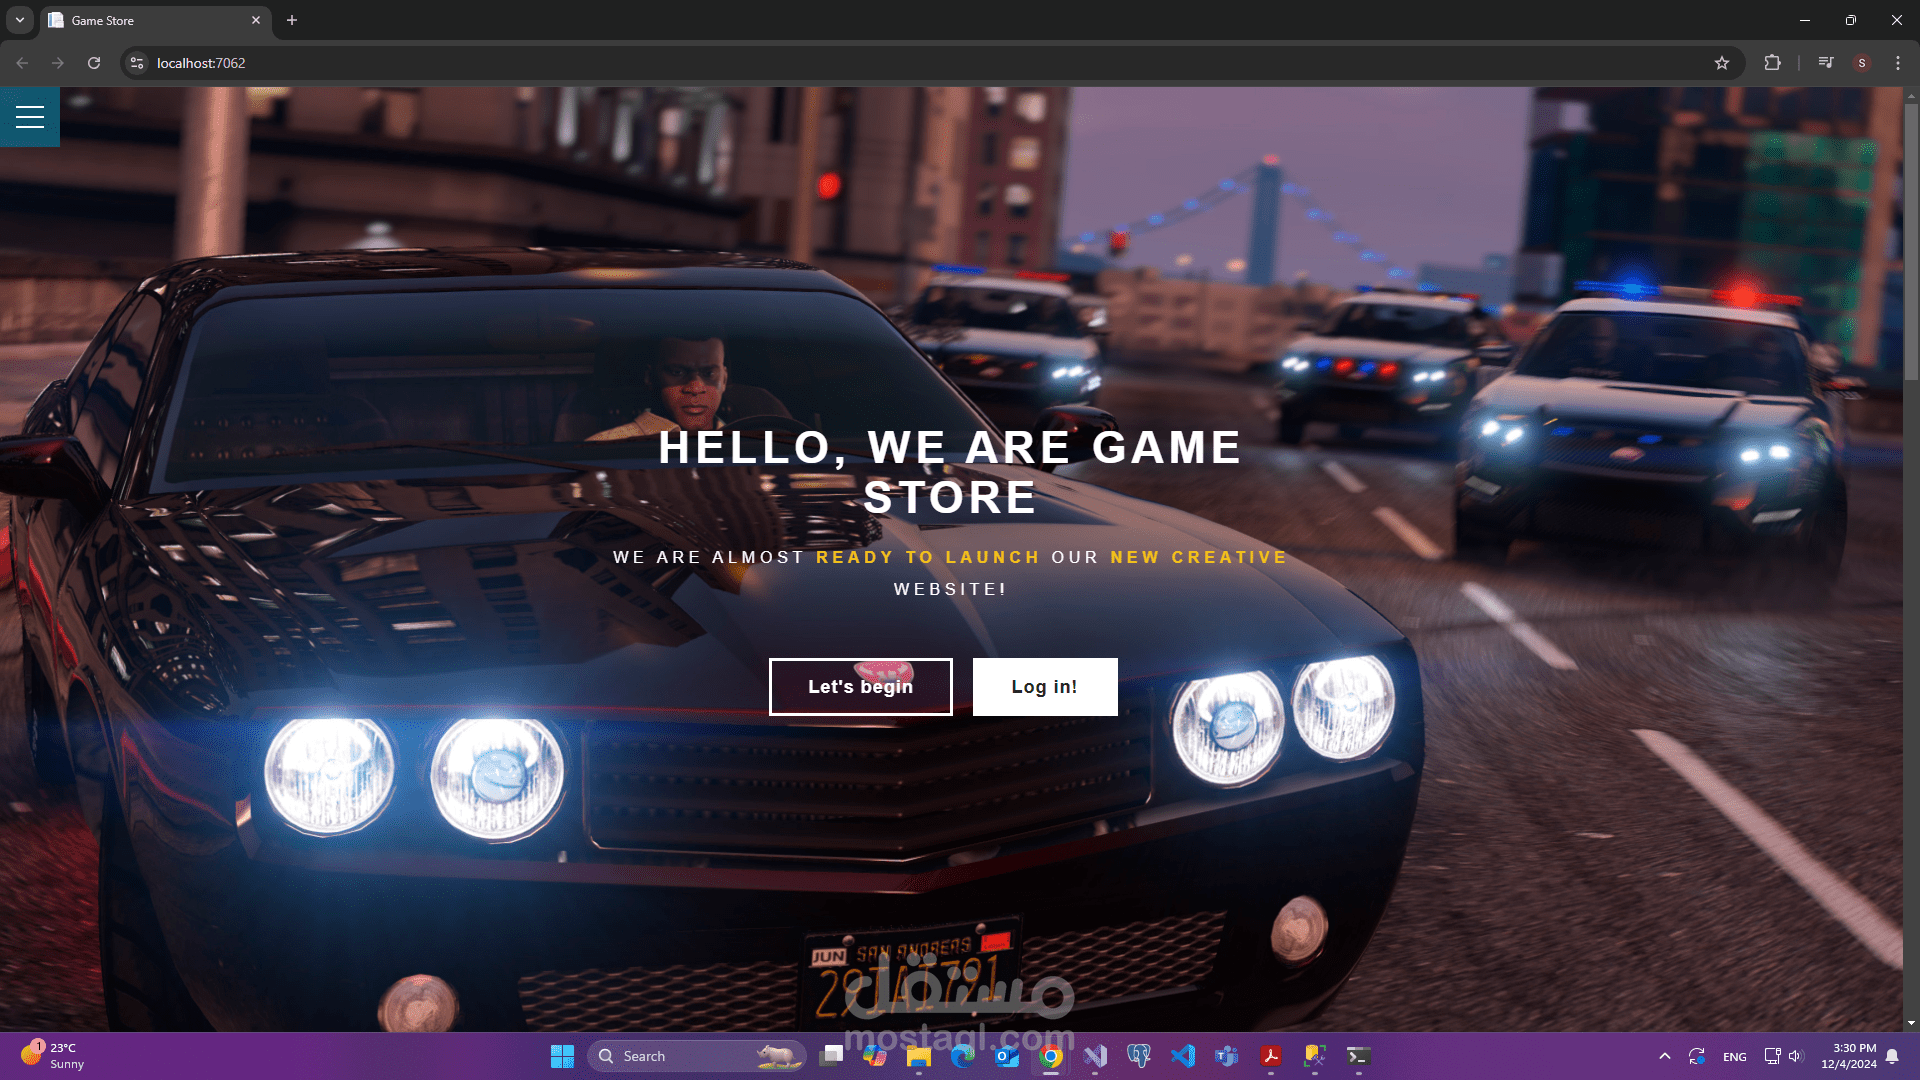
Task: Open network display icon in system tray
Action: pyautogui.click(x=1772, y=1056)
